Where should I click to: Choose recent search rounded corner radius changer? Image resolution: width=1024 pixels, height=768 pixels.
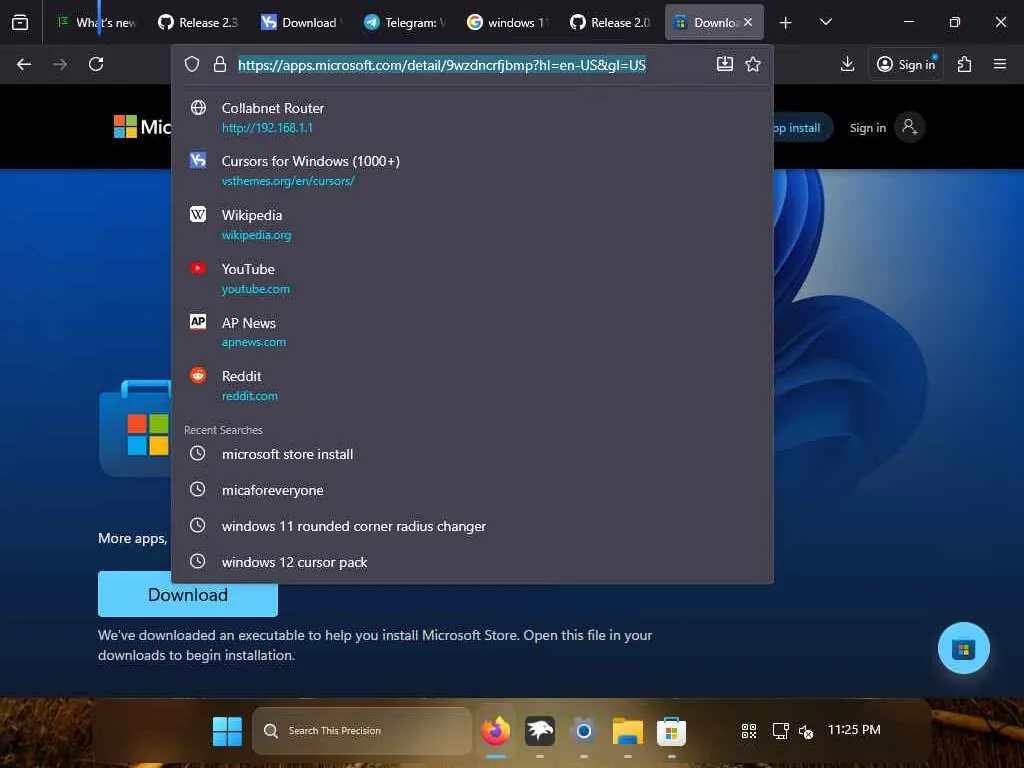click(x=472, y=526)
